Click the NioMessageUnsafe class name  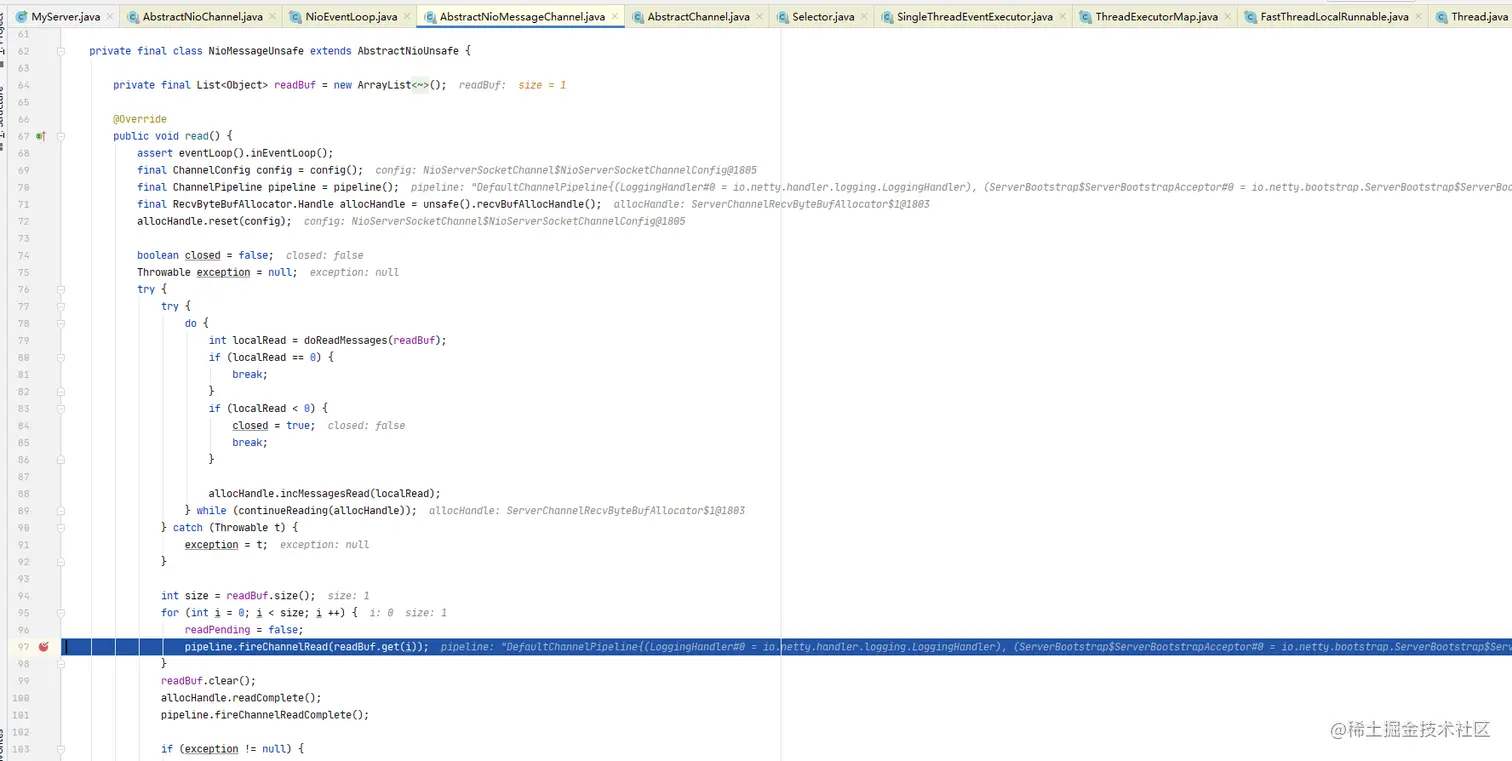(x=256, y=51)
